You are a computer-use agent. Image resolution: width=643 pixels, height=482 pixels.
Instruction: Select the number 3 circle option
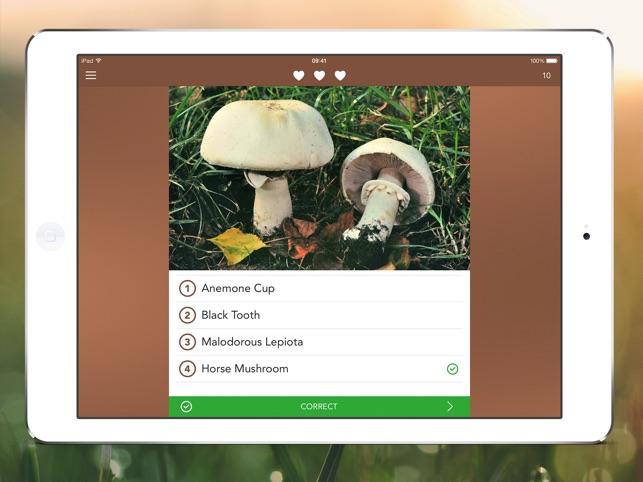[187, 342]
